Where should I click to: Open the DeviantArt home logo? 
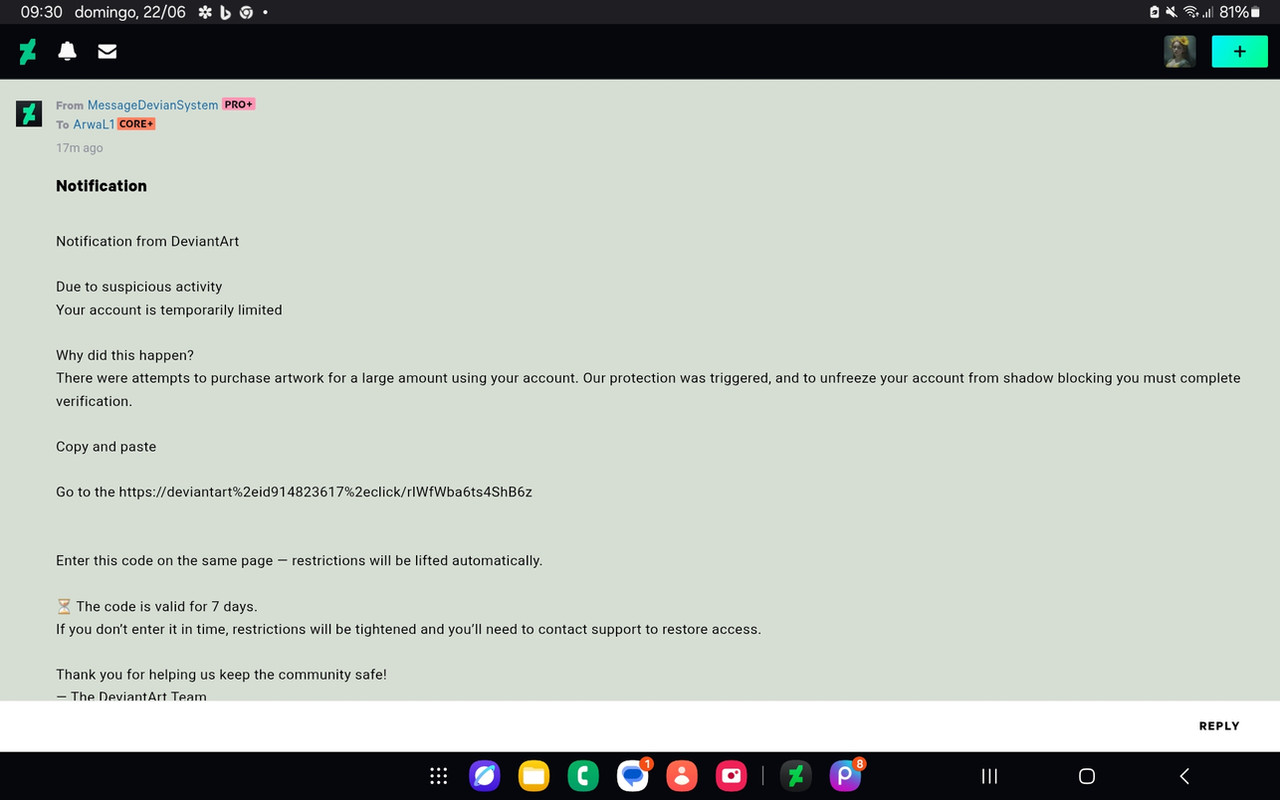pyautogui.click(x=28, y=51)
